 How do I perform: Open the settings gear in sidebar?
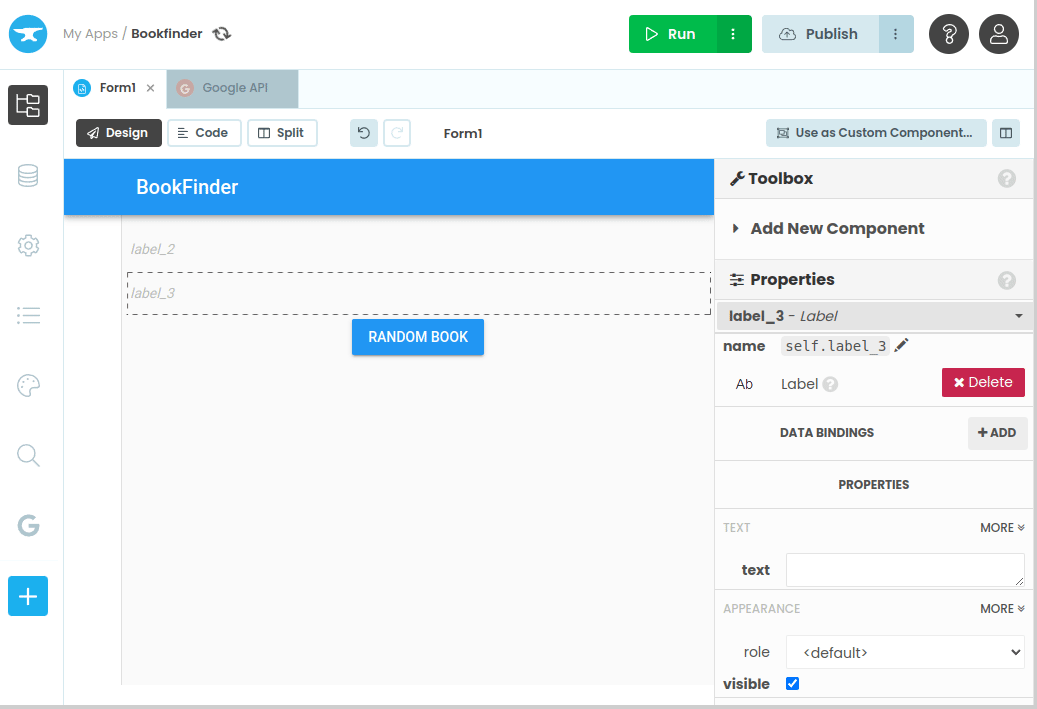(x=28, y=245)
